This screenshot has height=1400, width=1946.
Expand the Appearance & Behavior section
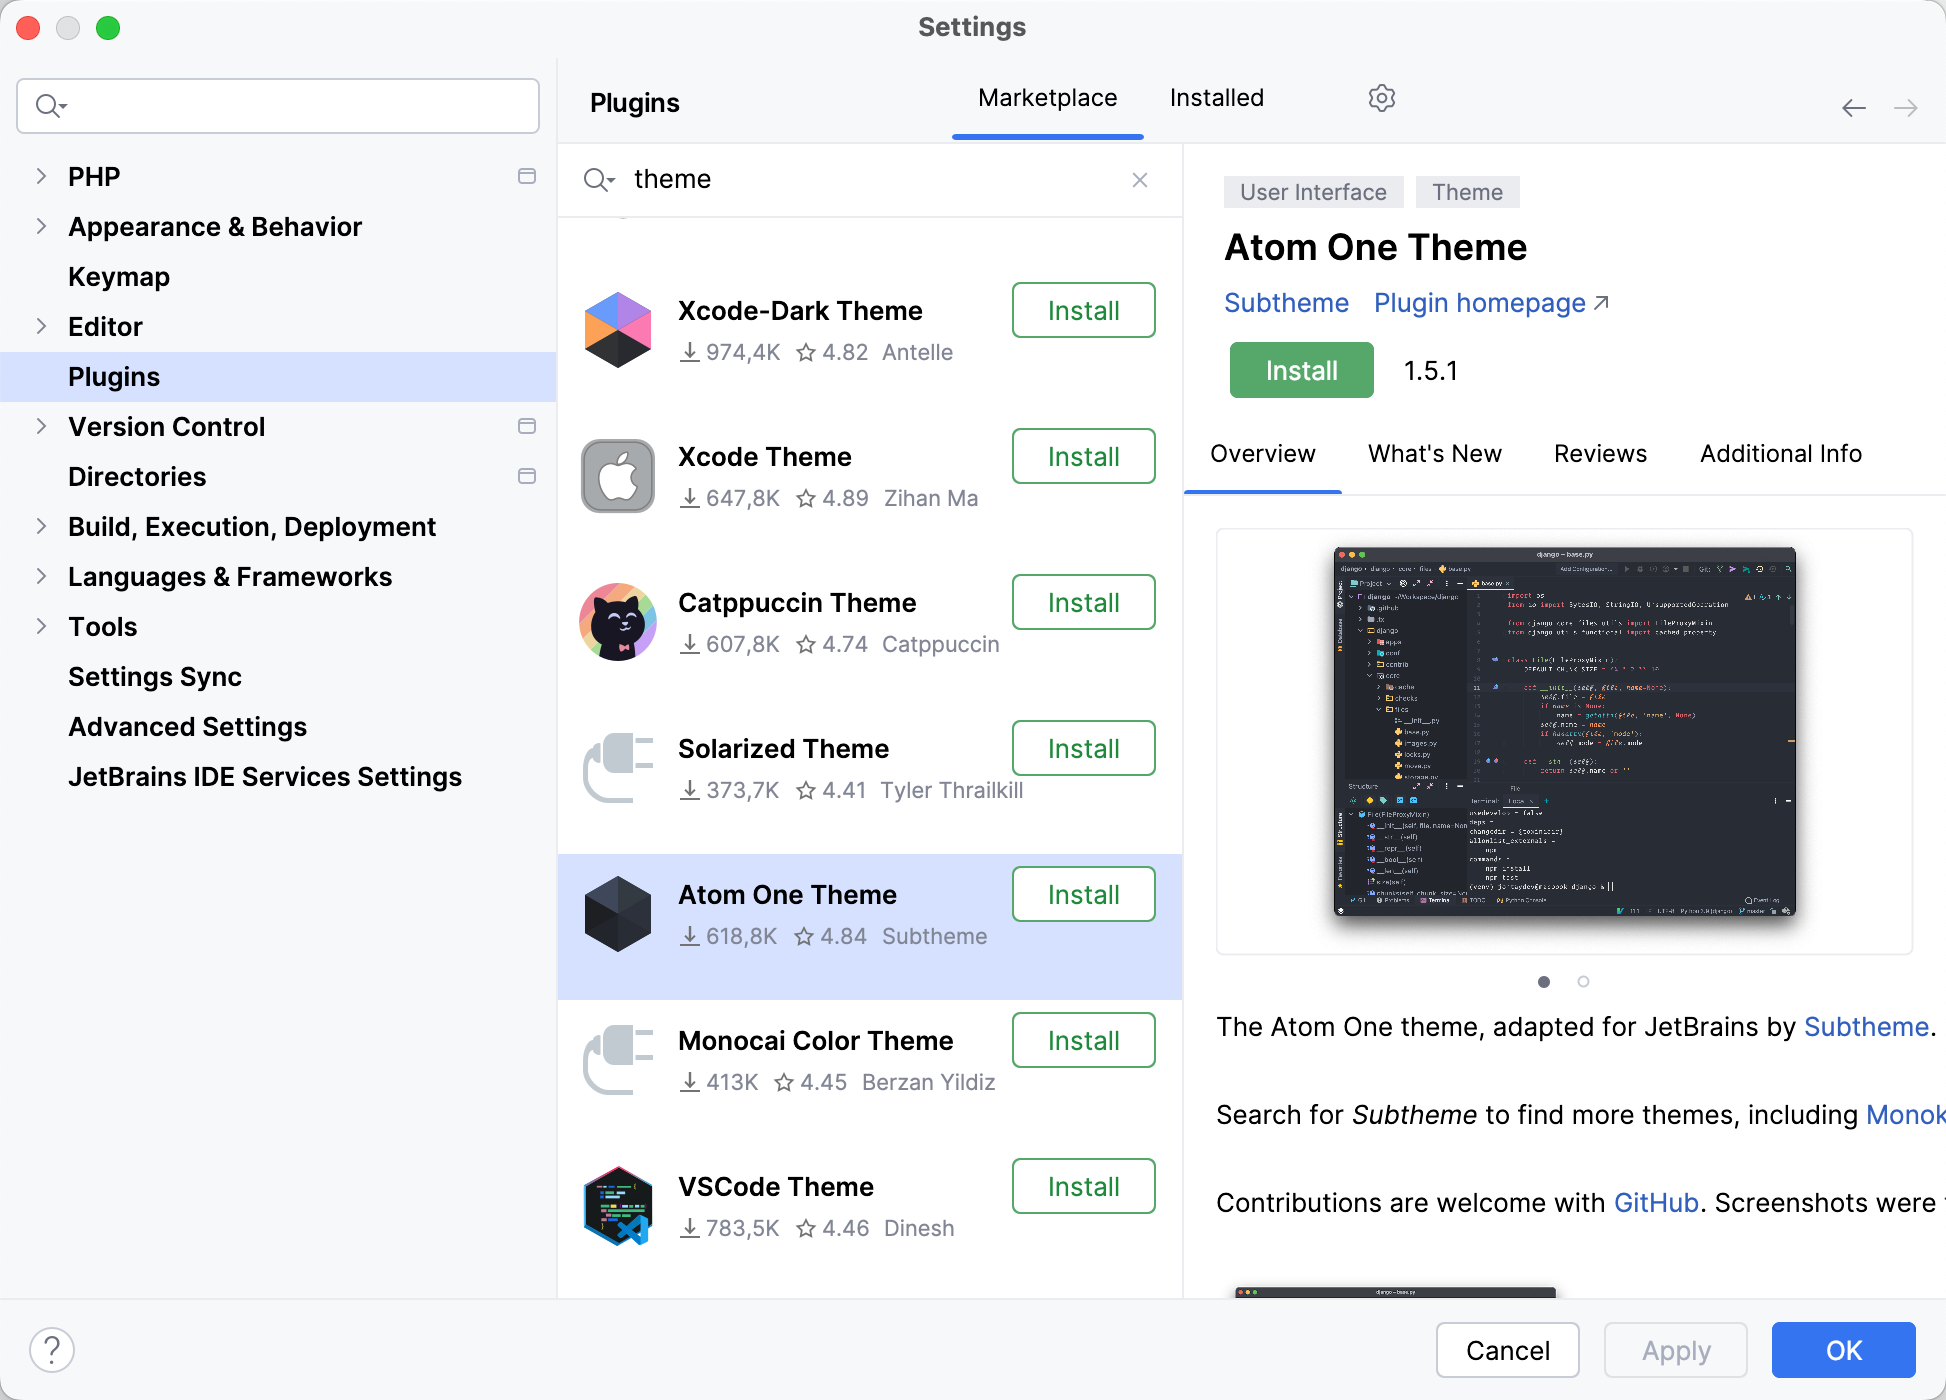pos(41,226)
